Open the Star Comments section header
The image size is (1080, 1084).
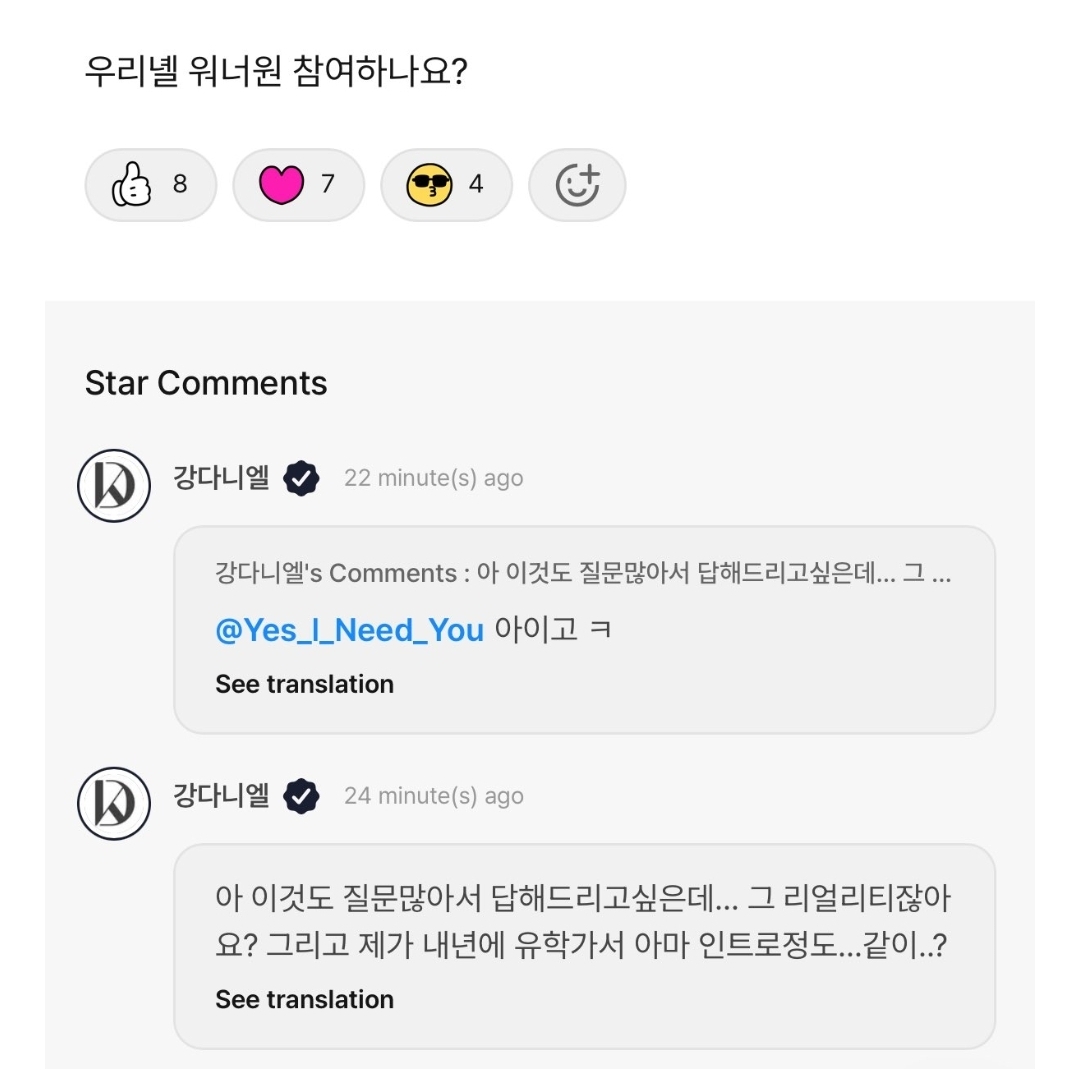coord(205,383)
